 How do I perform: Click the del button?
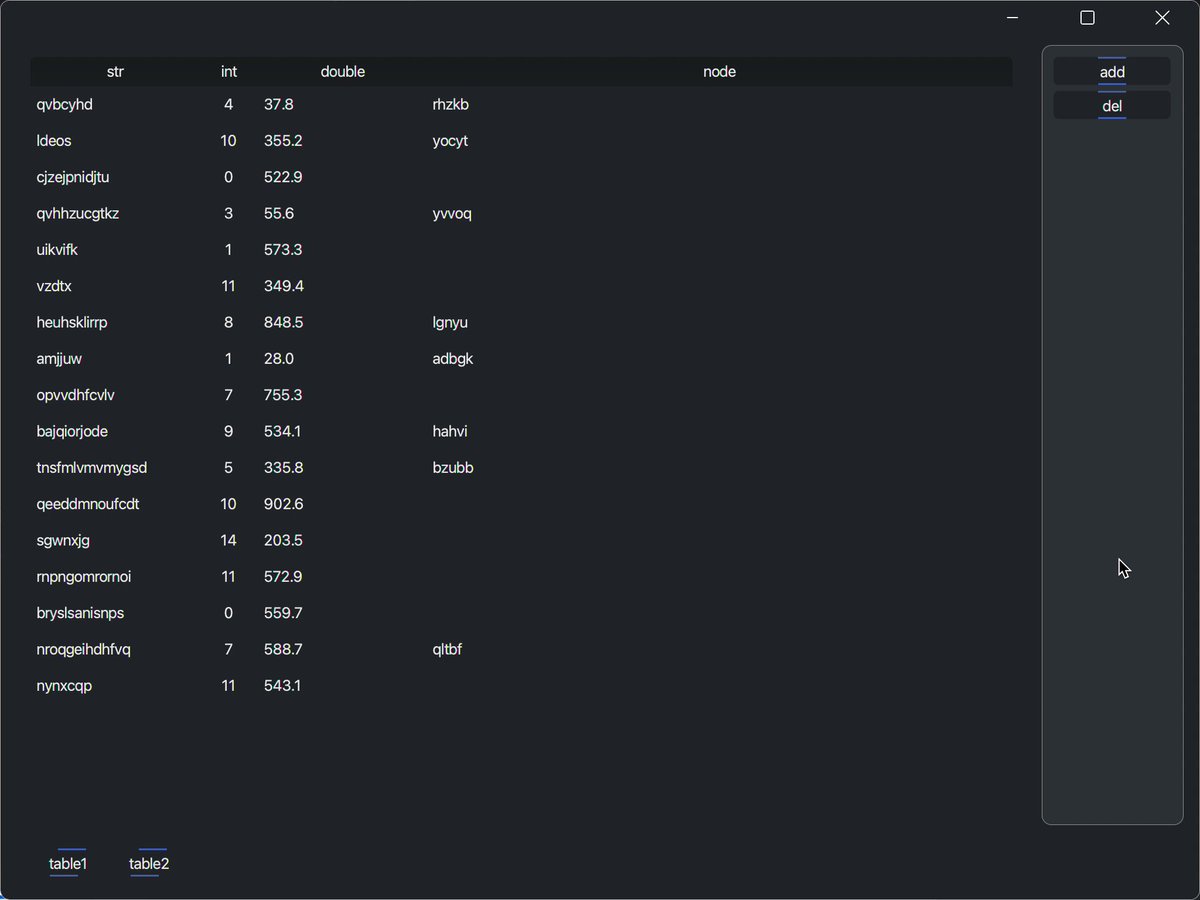click(x=1111, y=105)
